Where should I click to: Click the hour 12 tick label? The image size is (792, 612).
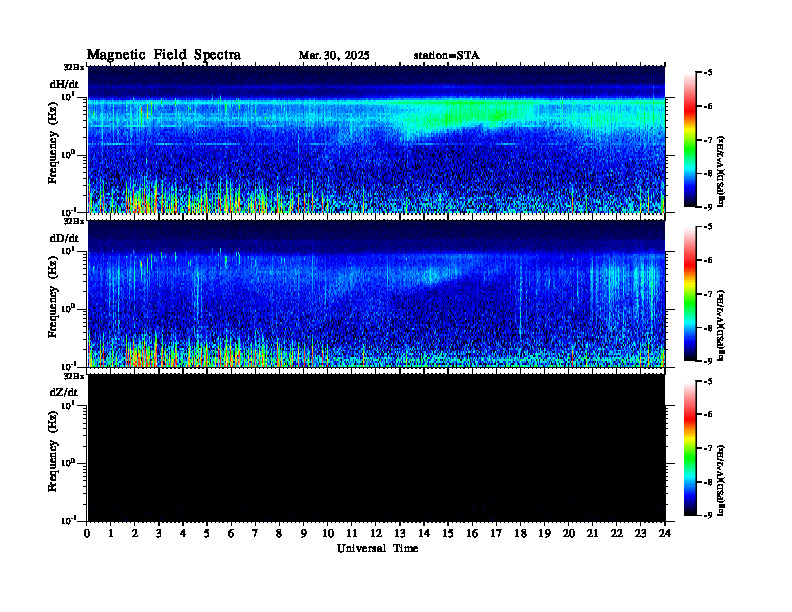376,534
